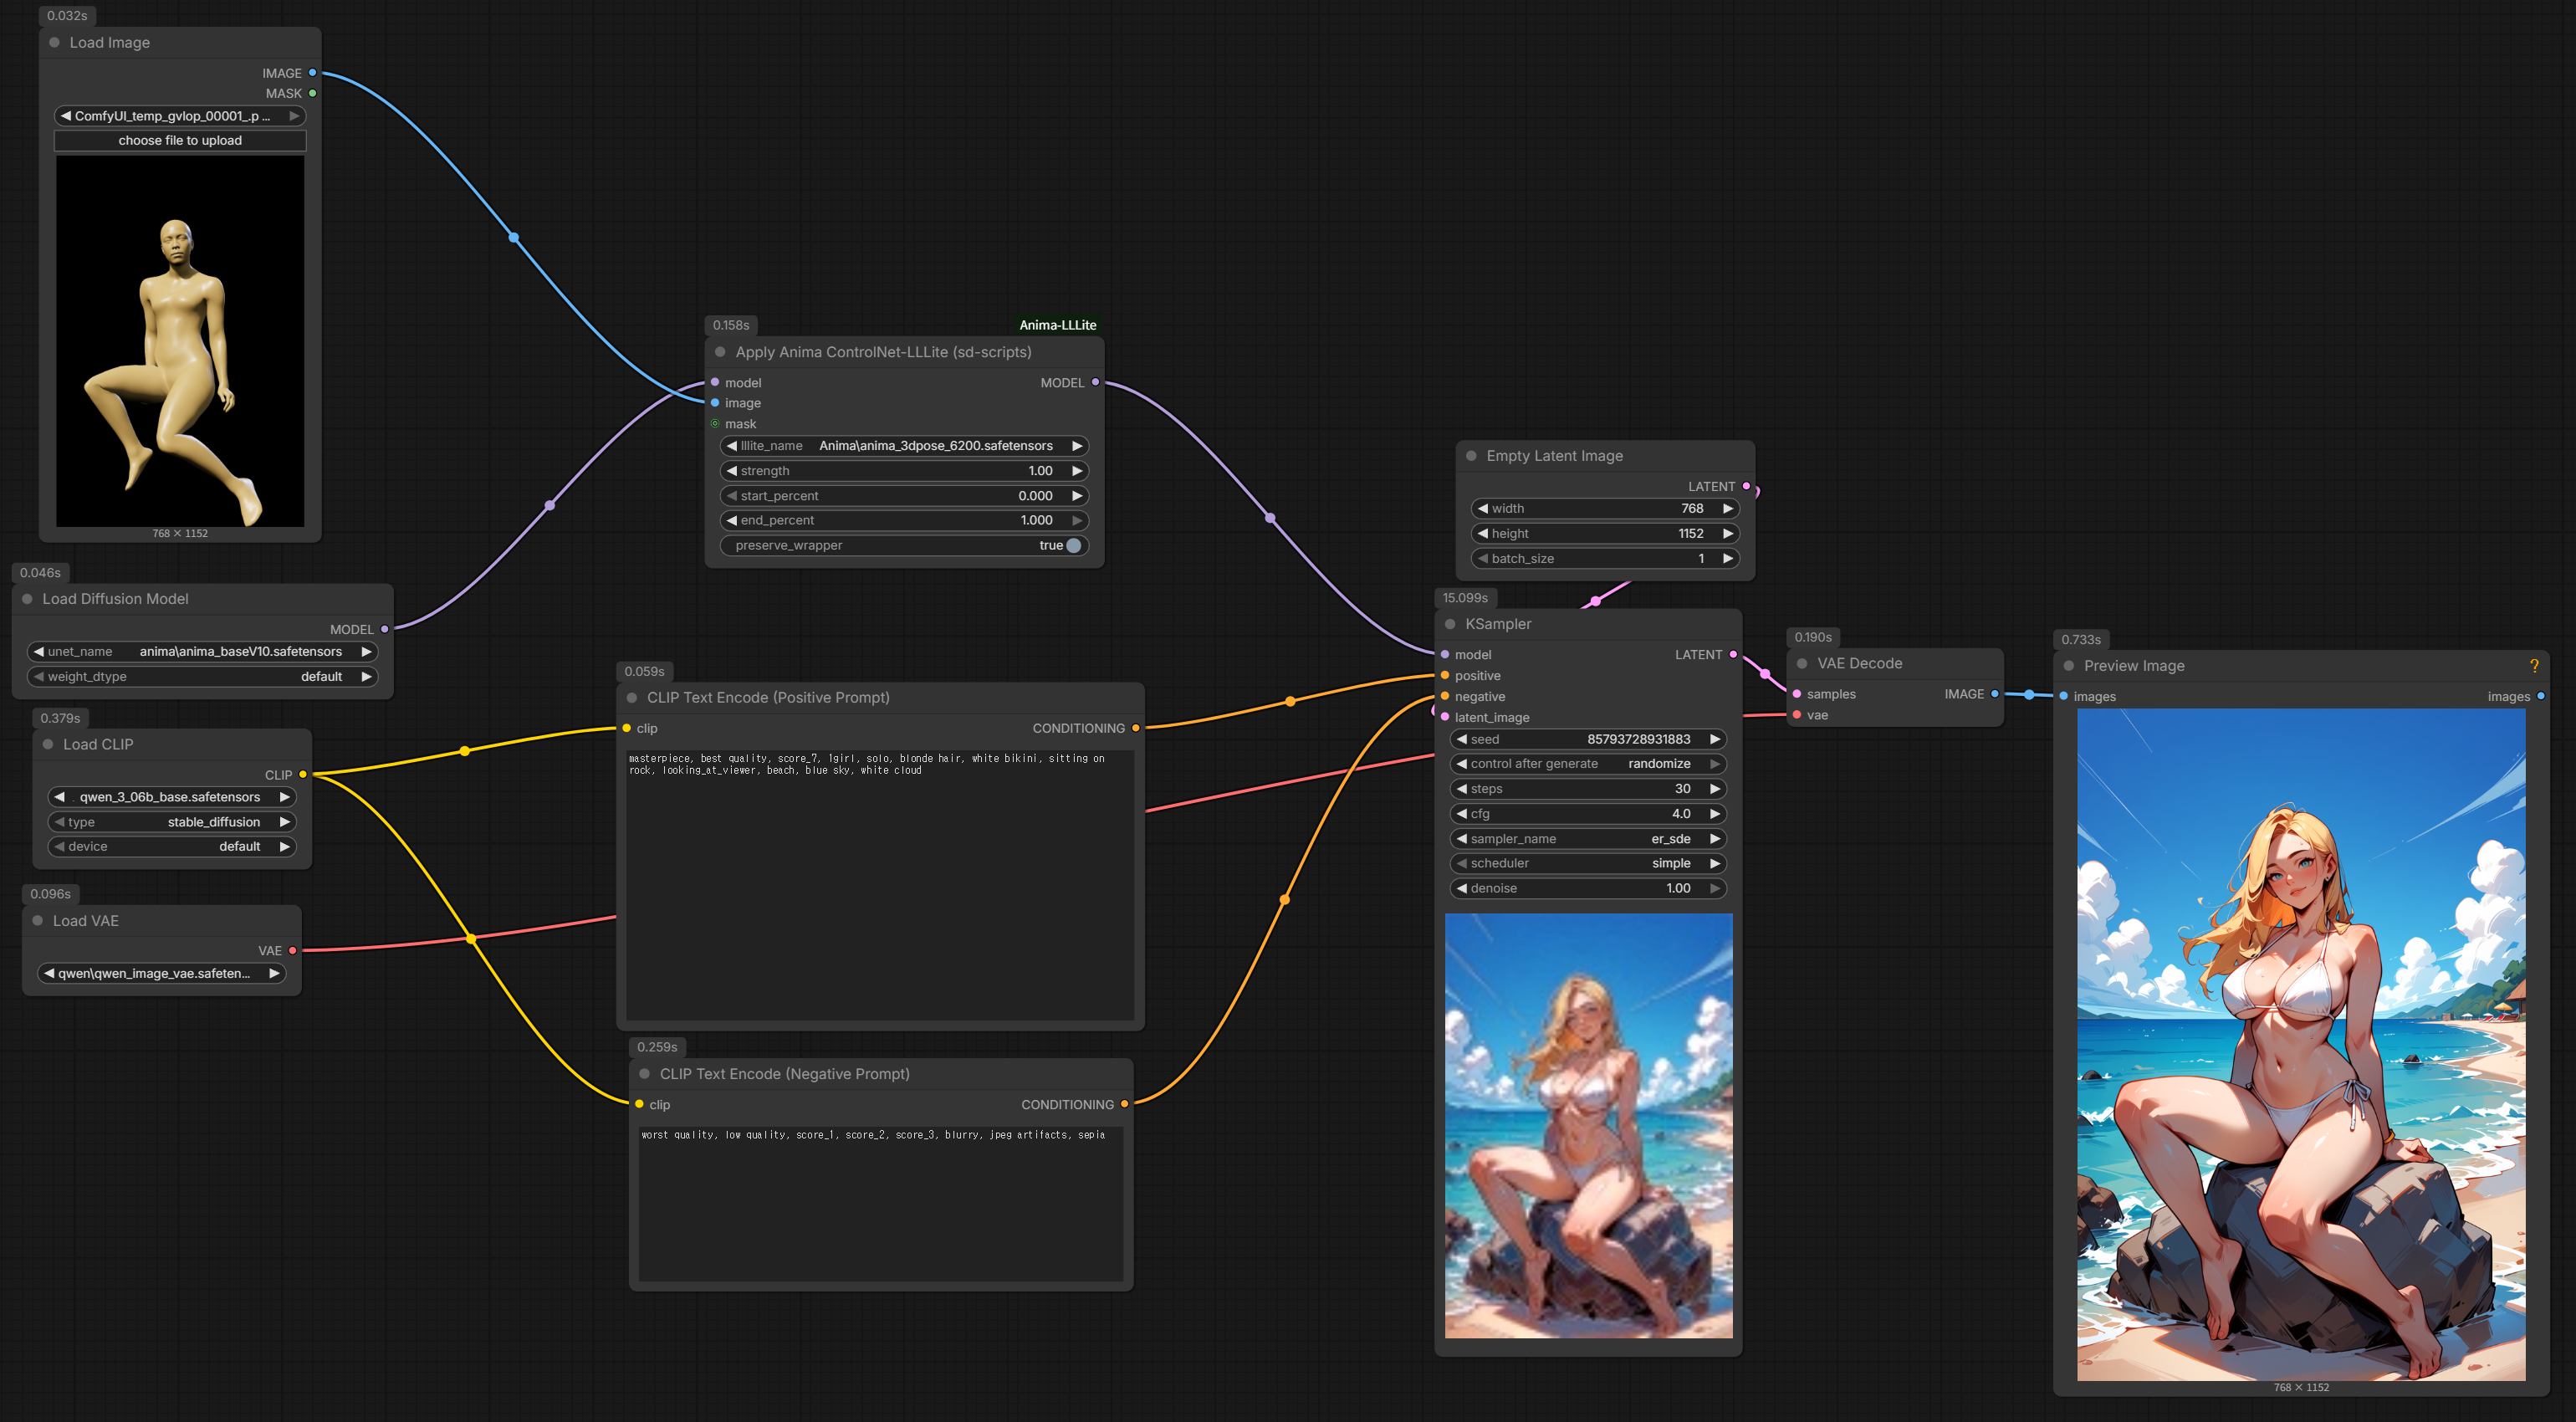Image resolution: width=2576 pixels, height=1422 pixels.
Task: Collapse the VAE Decode node title dot
Action: click(x=1802, y=663)
